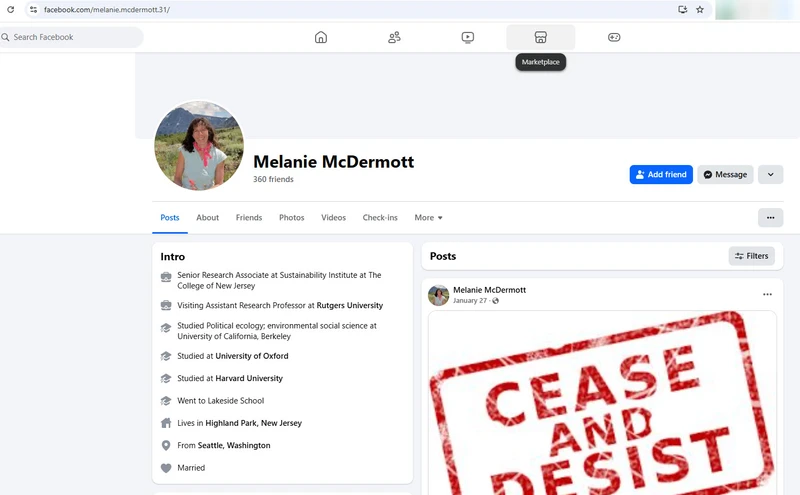Click location pin icon beside From Seattle

166,446
